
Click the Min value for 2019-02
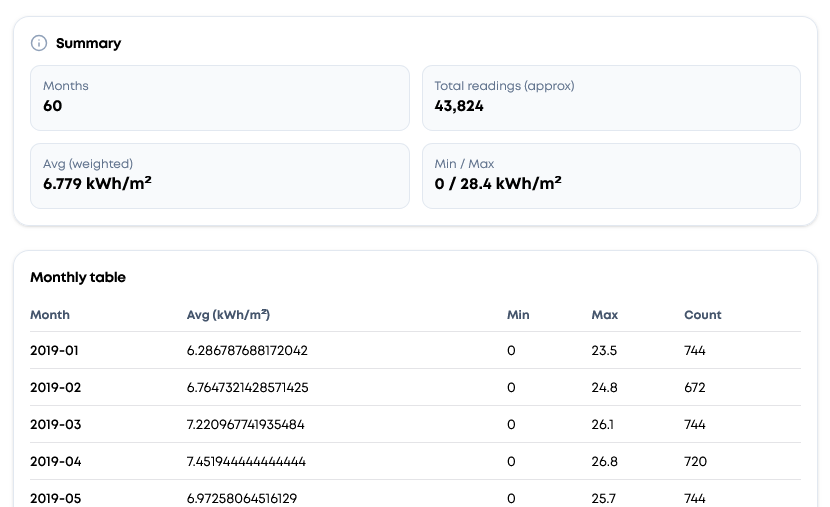tap(511, 387)
